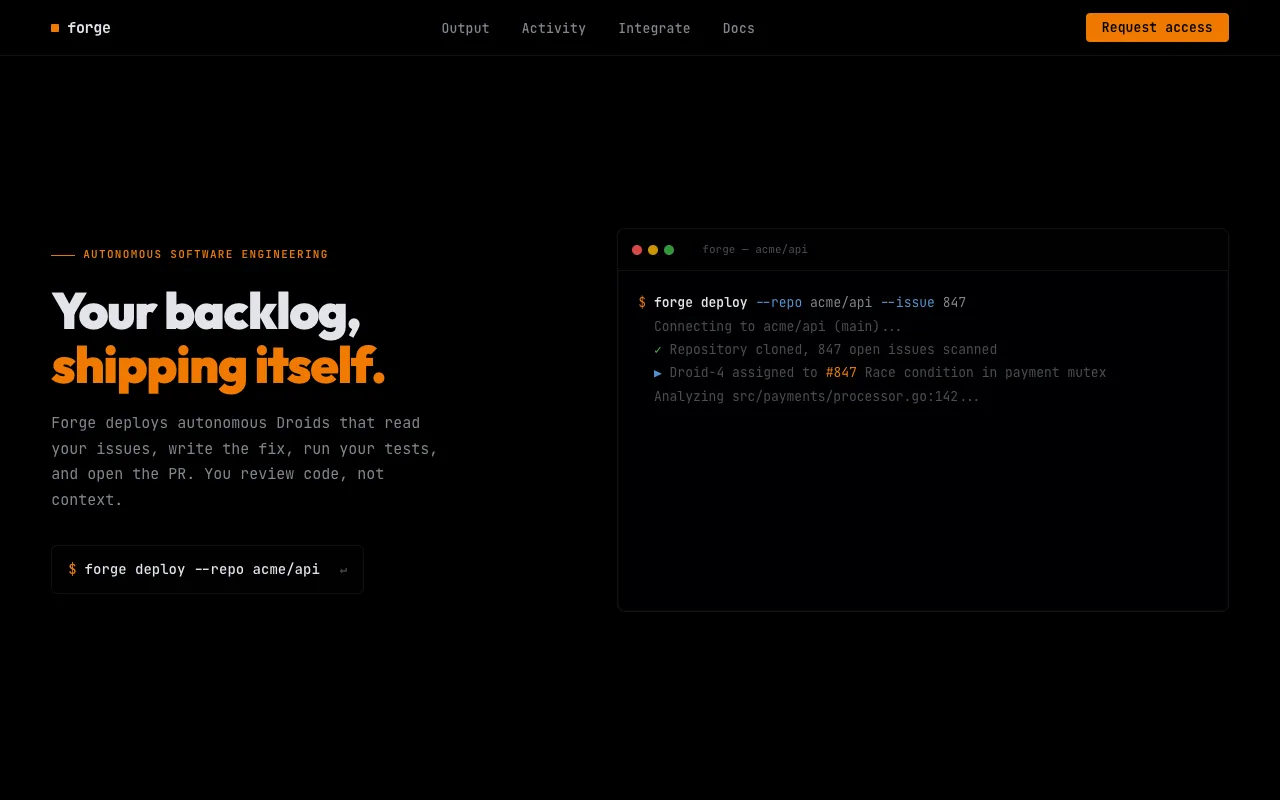Open the Output nav item
Screen dimensions: 1280x800
(x=465, y=28)
